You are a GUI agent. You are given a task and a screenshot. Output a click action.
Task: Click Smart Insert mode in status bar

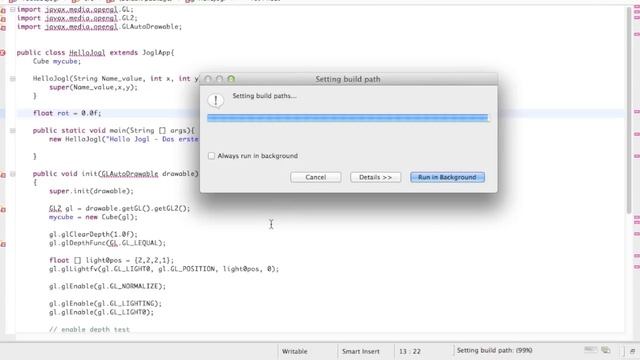click(x=360, y=351)
